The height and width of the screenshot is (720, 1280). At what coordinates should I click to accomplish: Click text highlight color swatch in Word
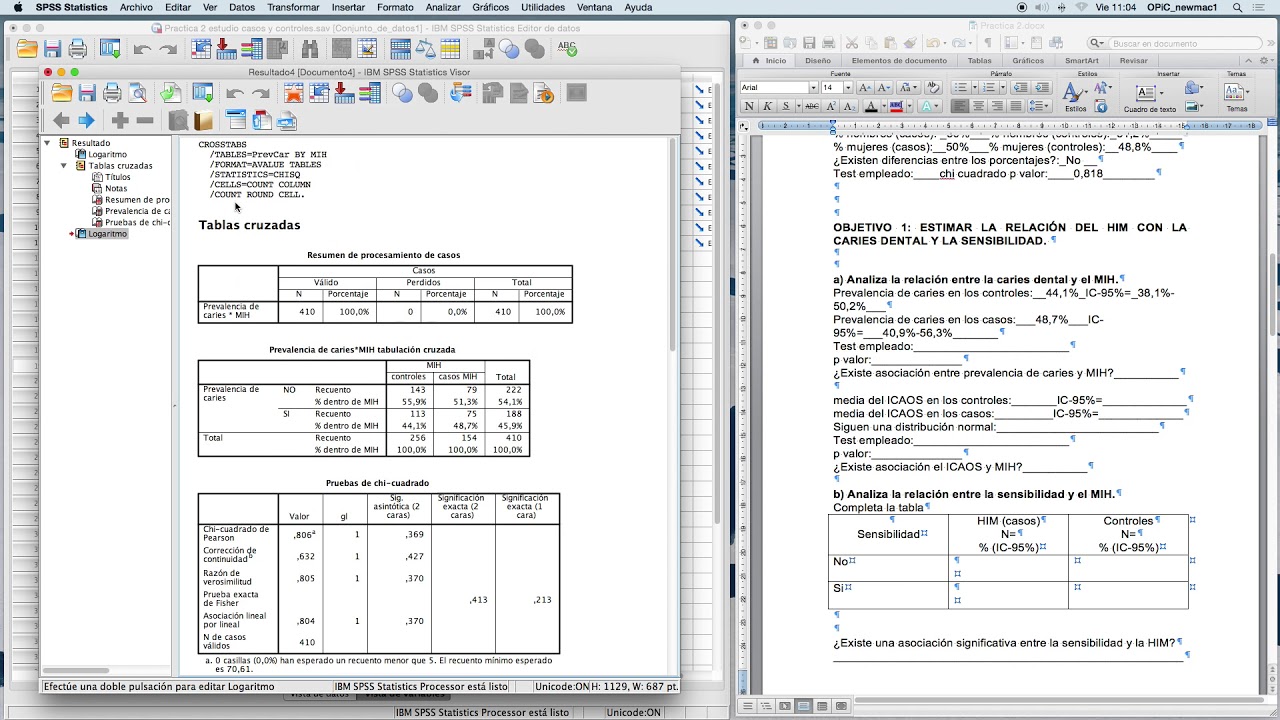point(898,106)
